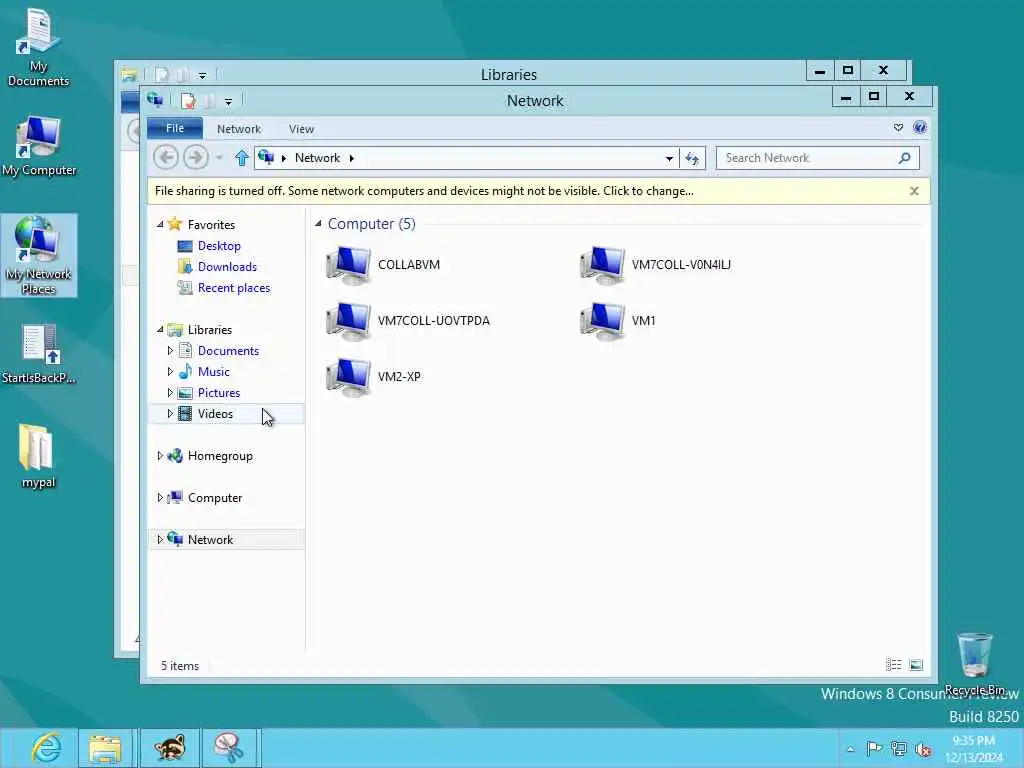Collapse the Computer (5) group
This screenshot has width=1024, height=768.
pyautogui.click(x=318, y=223)
